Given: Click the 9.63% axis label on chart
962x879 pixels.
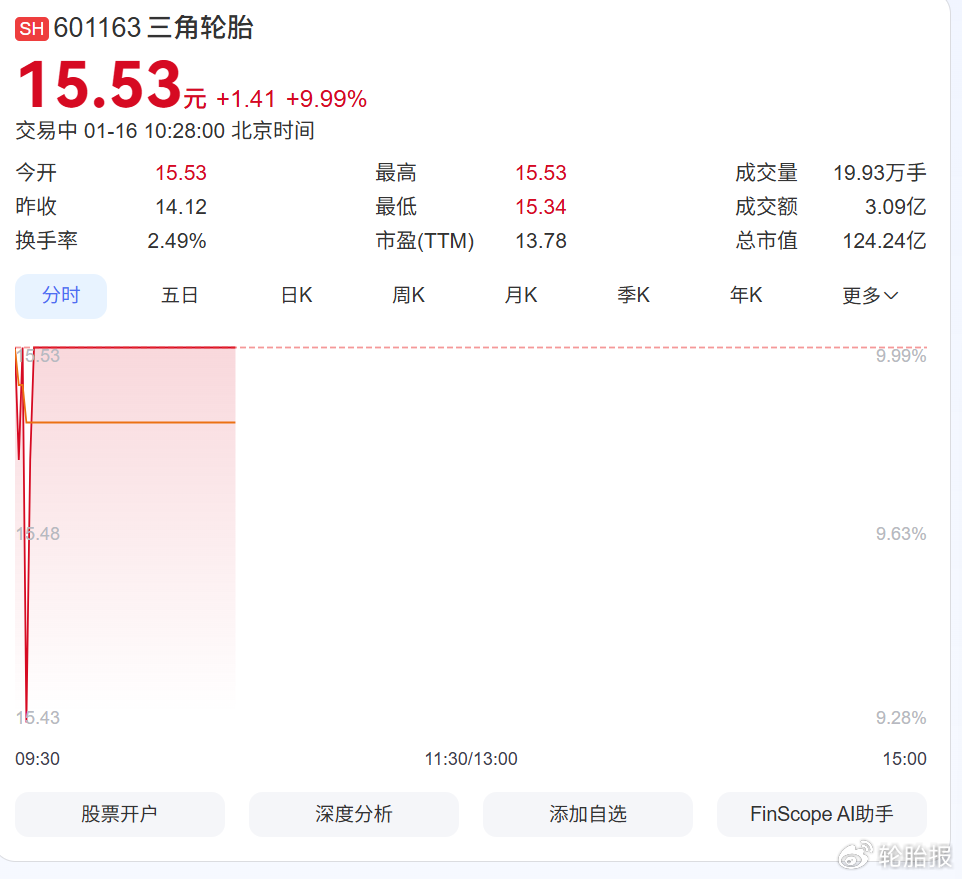Looking at the screenshot, I should click(x=901, y=534).
